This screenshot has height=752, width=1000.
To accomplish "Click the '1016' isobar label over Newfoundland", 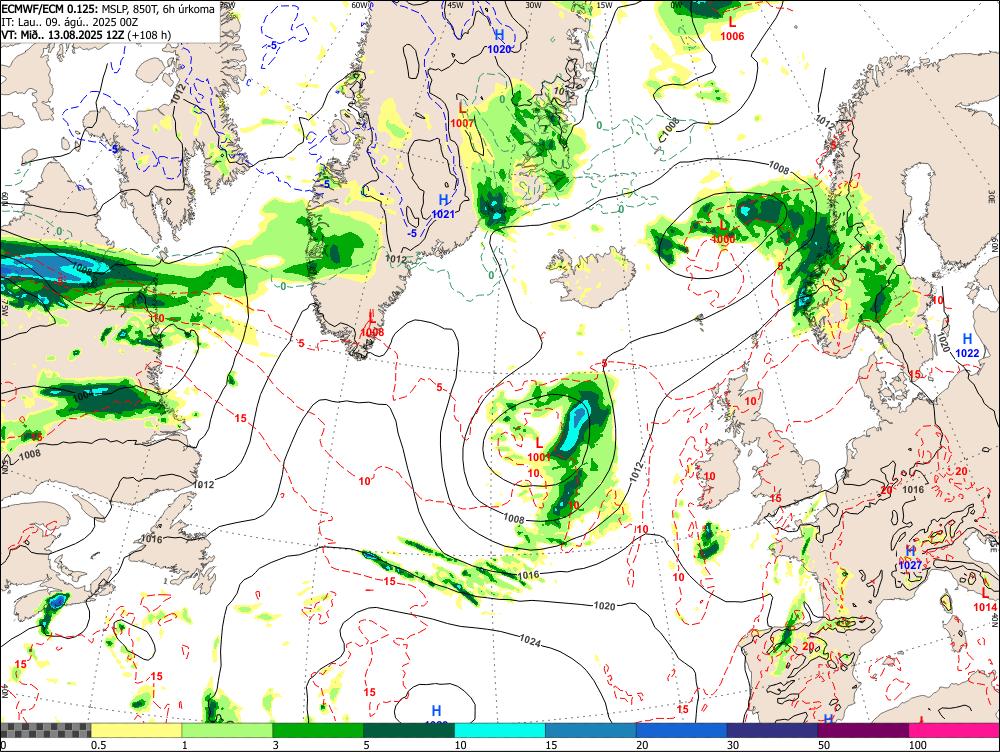I will click(x=151, y=539).
